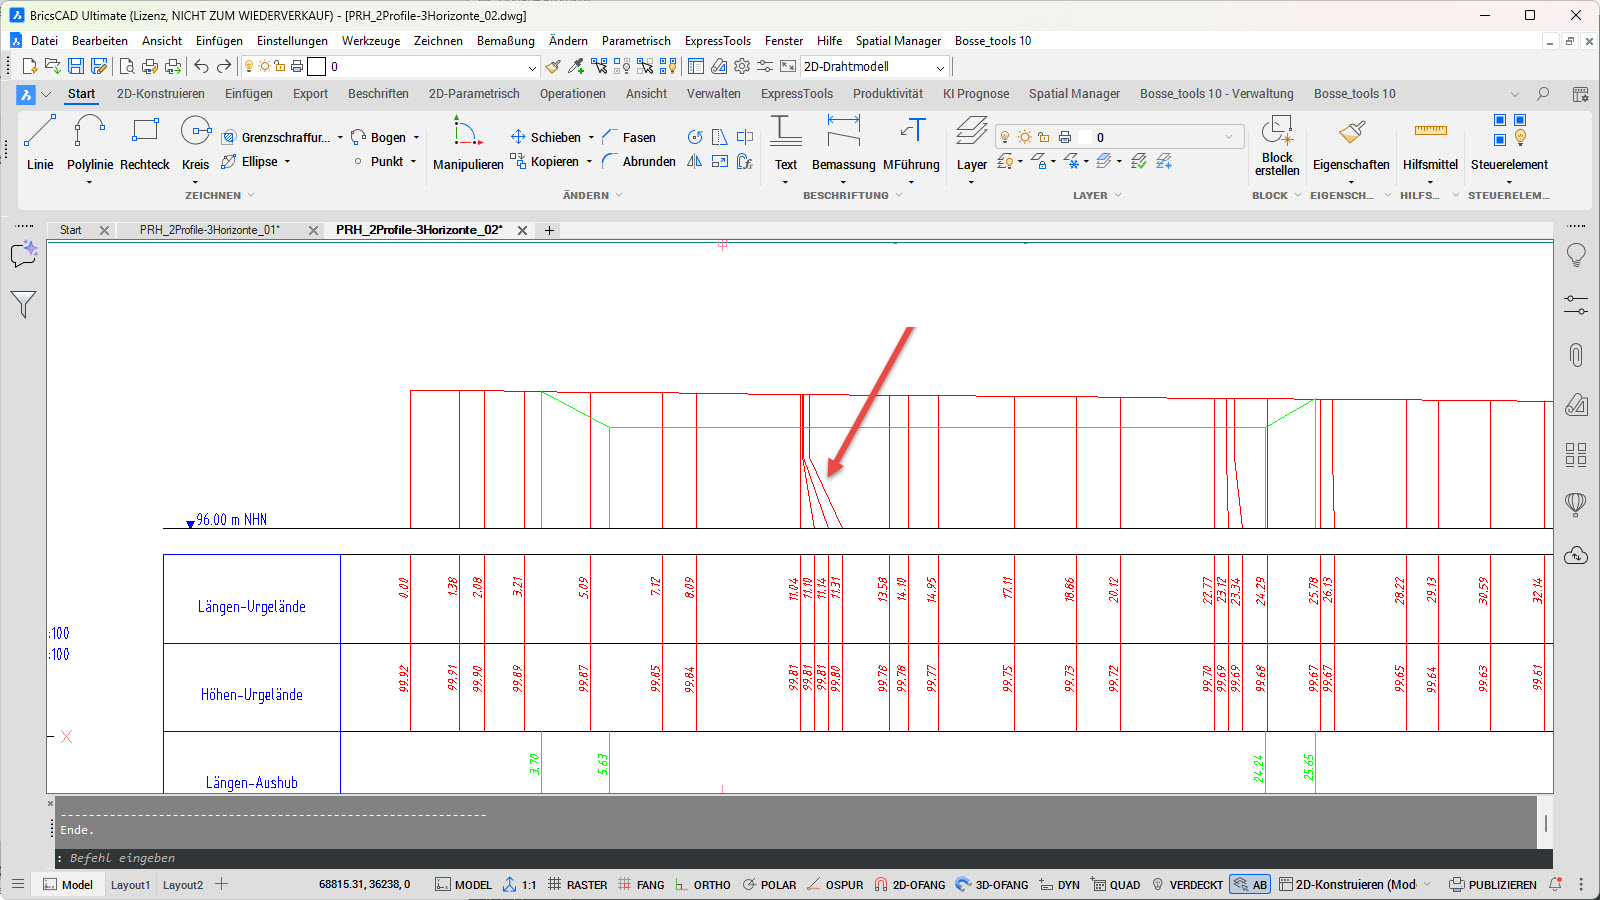Viewport: 1600px width, 900px height.
Task: Open Eigenschaften paintbrush tool
Action: click(1351, 143)
